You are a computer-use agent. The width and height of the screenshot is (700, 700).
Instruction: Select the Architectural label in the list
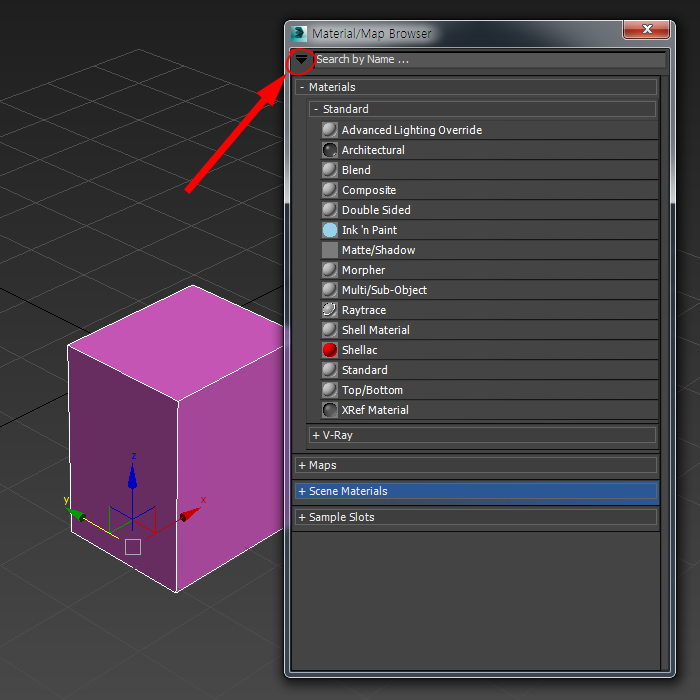(373, 150)
